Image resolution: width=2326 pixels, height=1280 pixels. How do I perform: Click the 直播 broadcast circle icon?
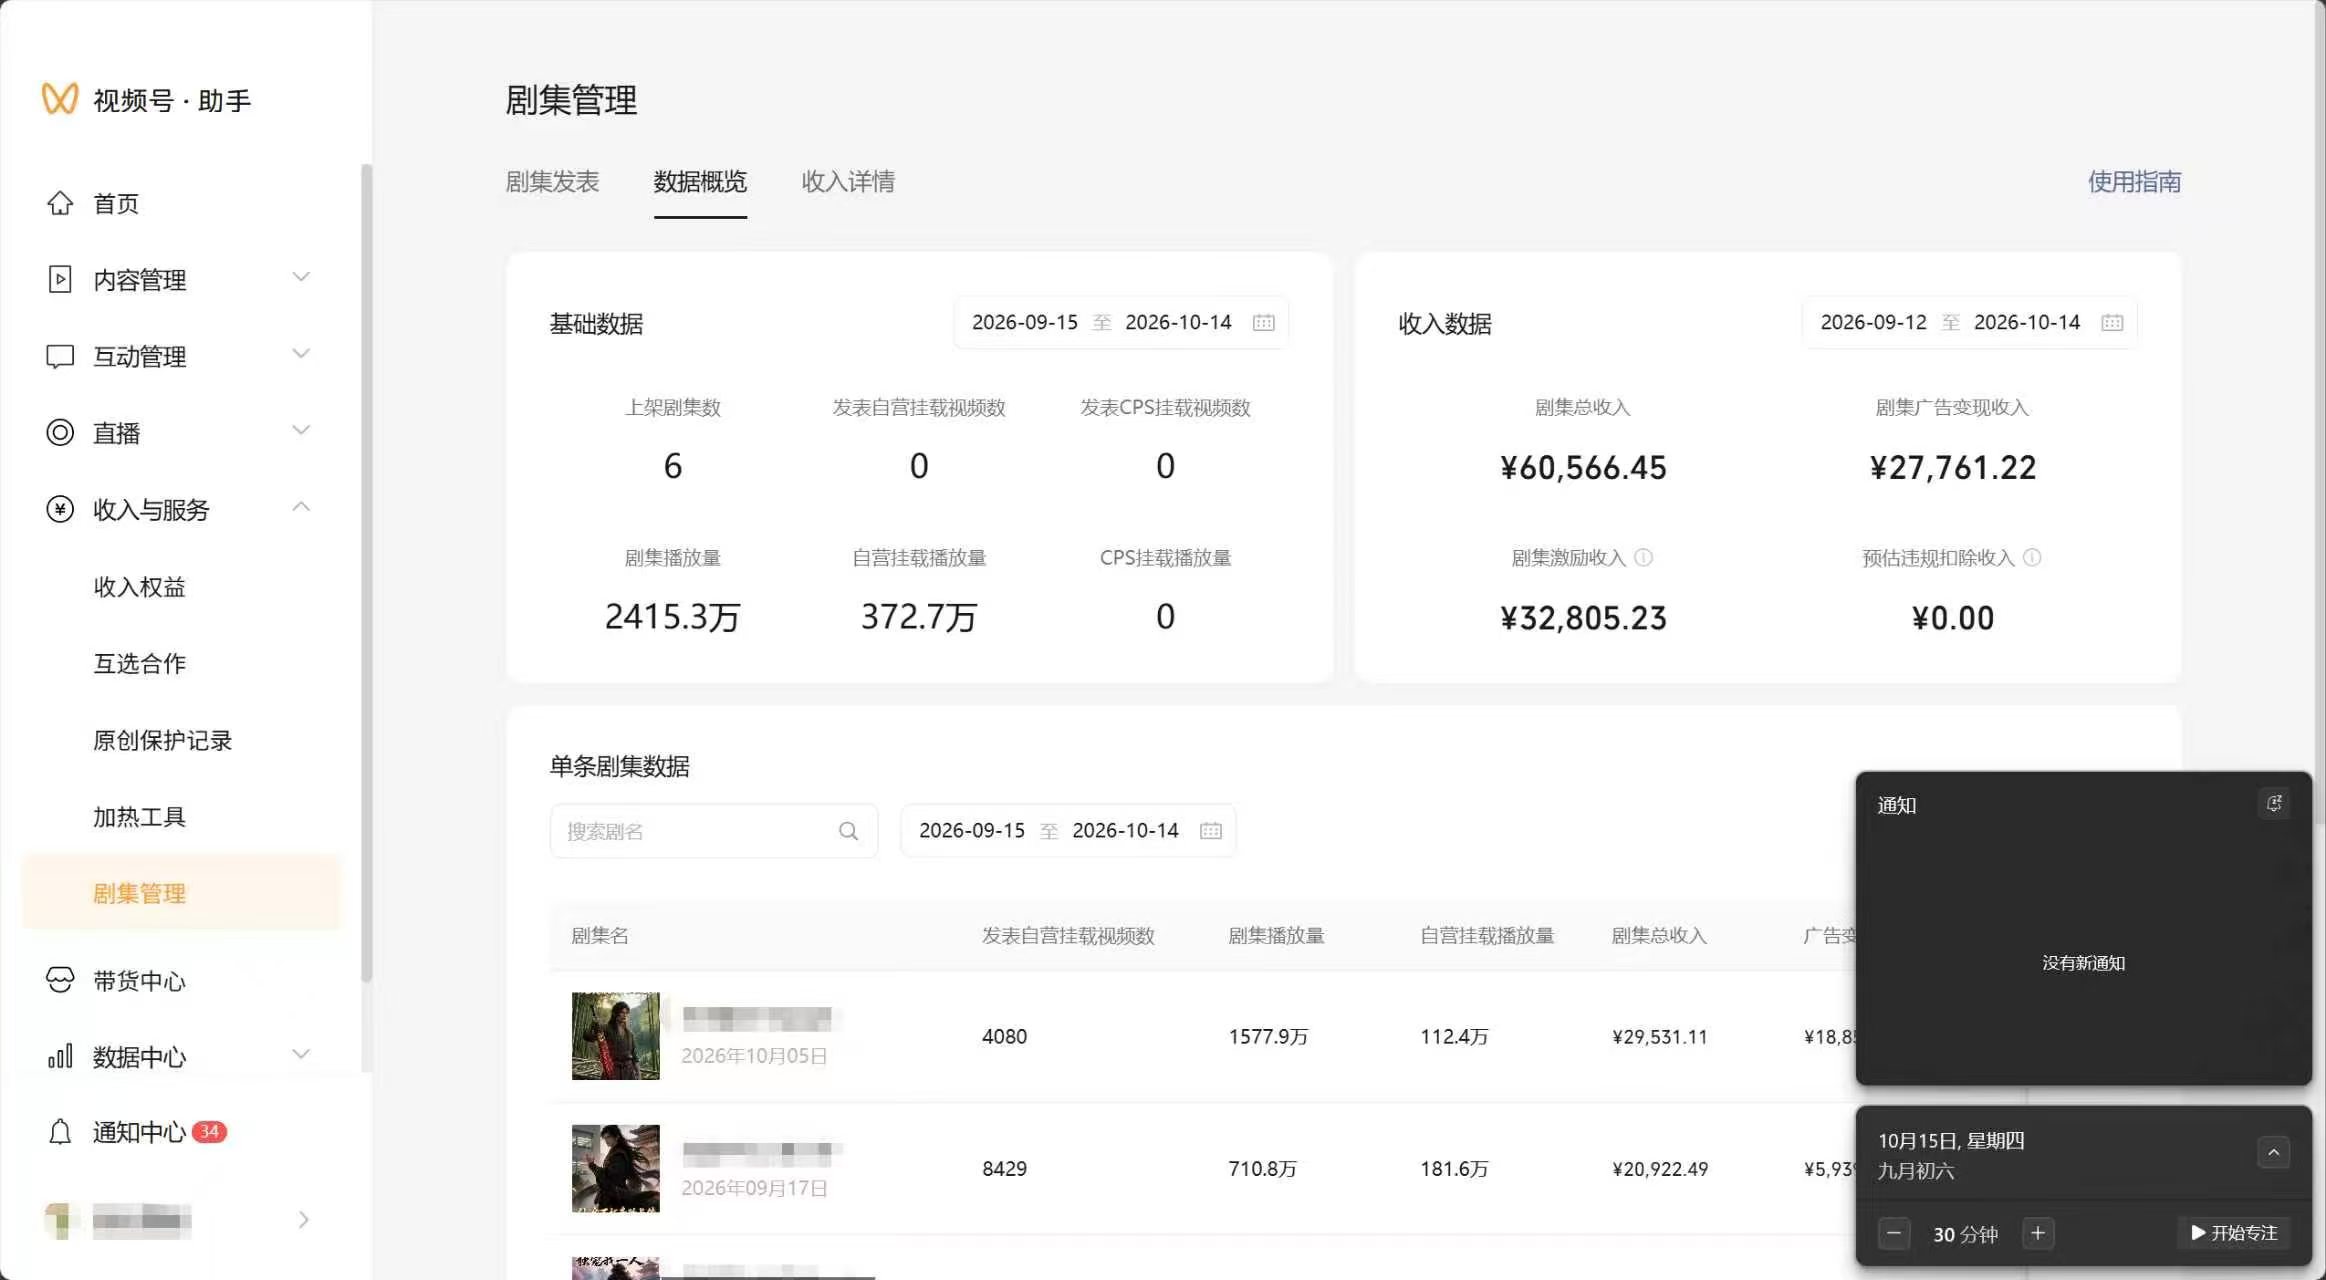click(x=60, y=432)
